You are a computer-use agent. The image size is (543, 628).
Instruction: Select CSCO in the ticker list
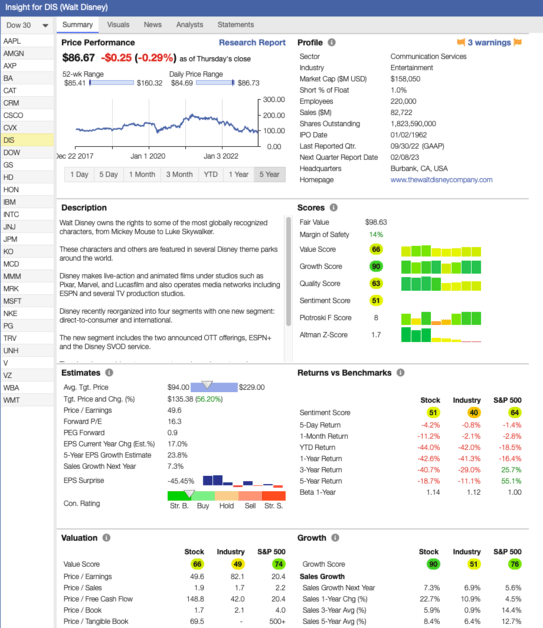pos(27,115)
